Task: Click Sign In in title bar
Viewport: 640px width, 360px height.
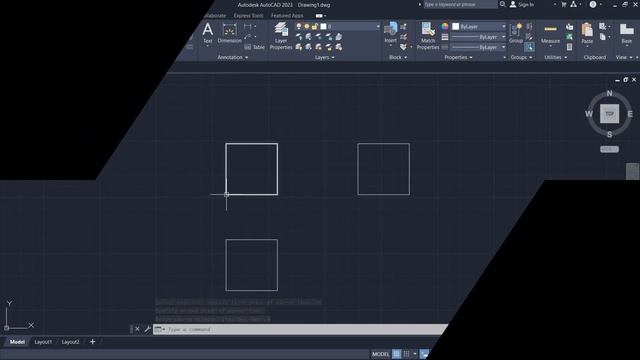Action: (x=522, y=4)
